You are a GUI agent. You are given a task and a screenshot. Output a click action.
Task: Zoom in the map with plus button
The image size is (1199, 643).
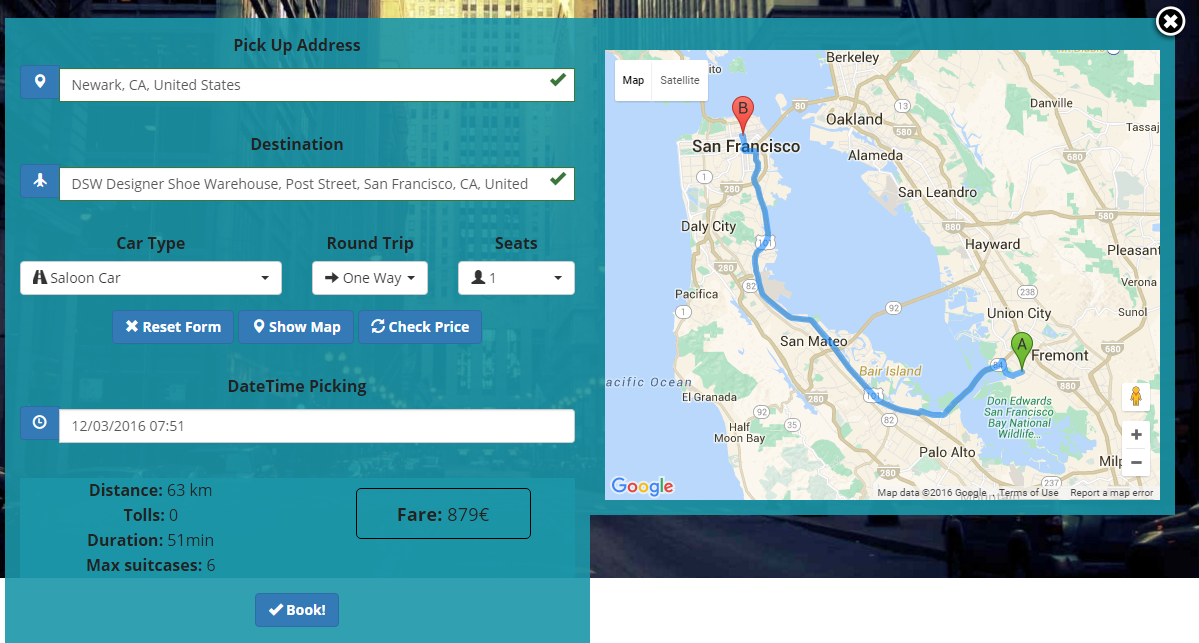[1136, 434]
